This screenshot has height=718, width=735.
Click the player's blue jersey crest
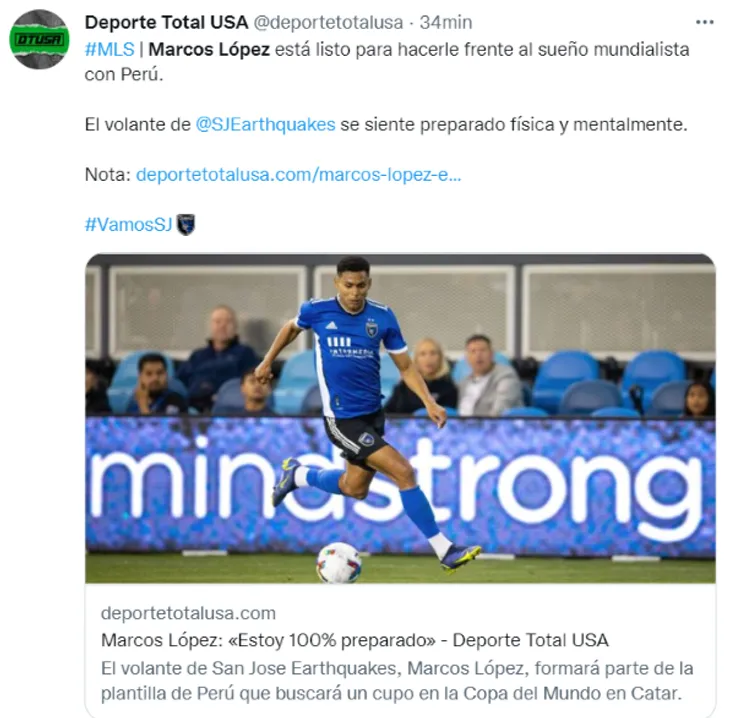click(371, 328)
